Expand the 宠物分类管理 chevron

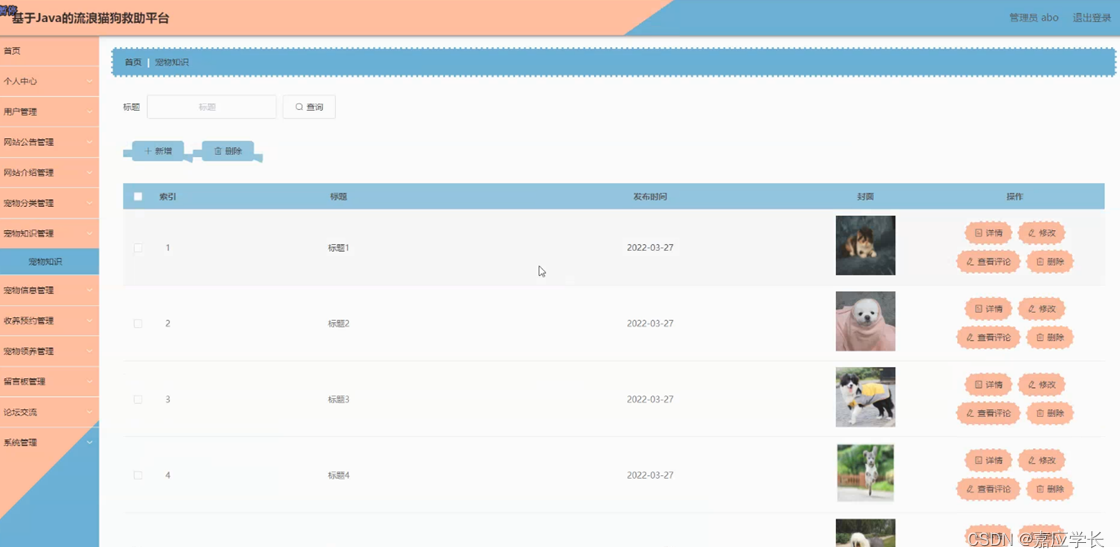point(89,203)
